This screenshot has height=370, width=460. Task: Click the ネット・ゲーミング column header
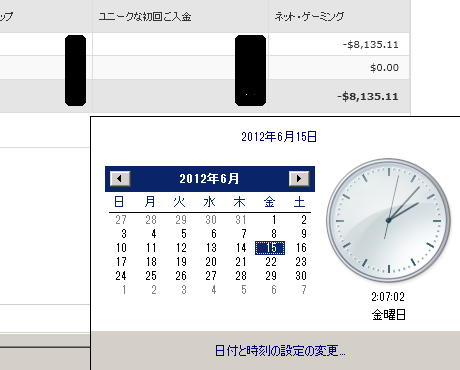[x=309, y=16]
